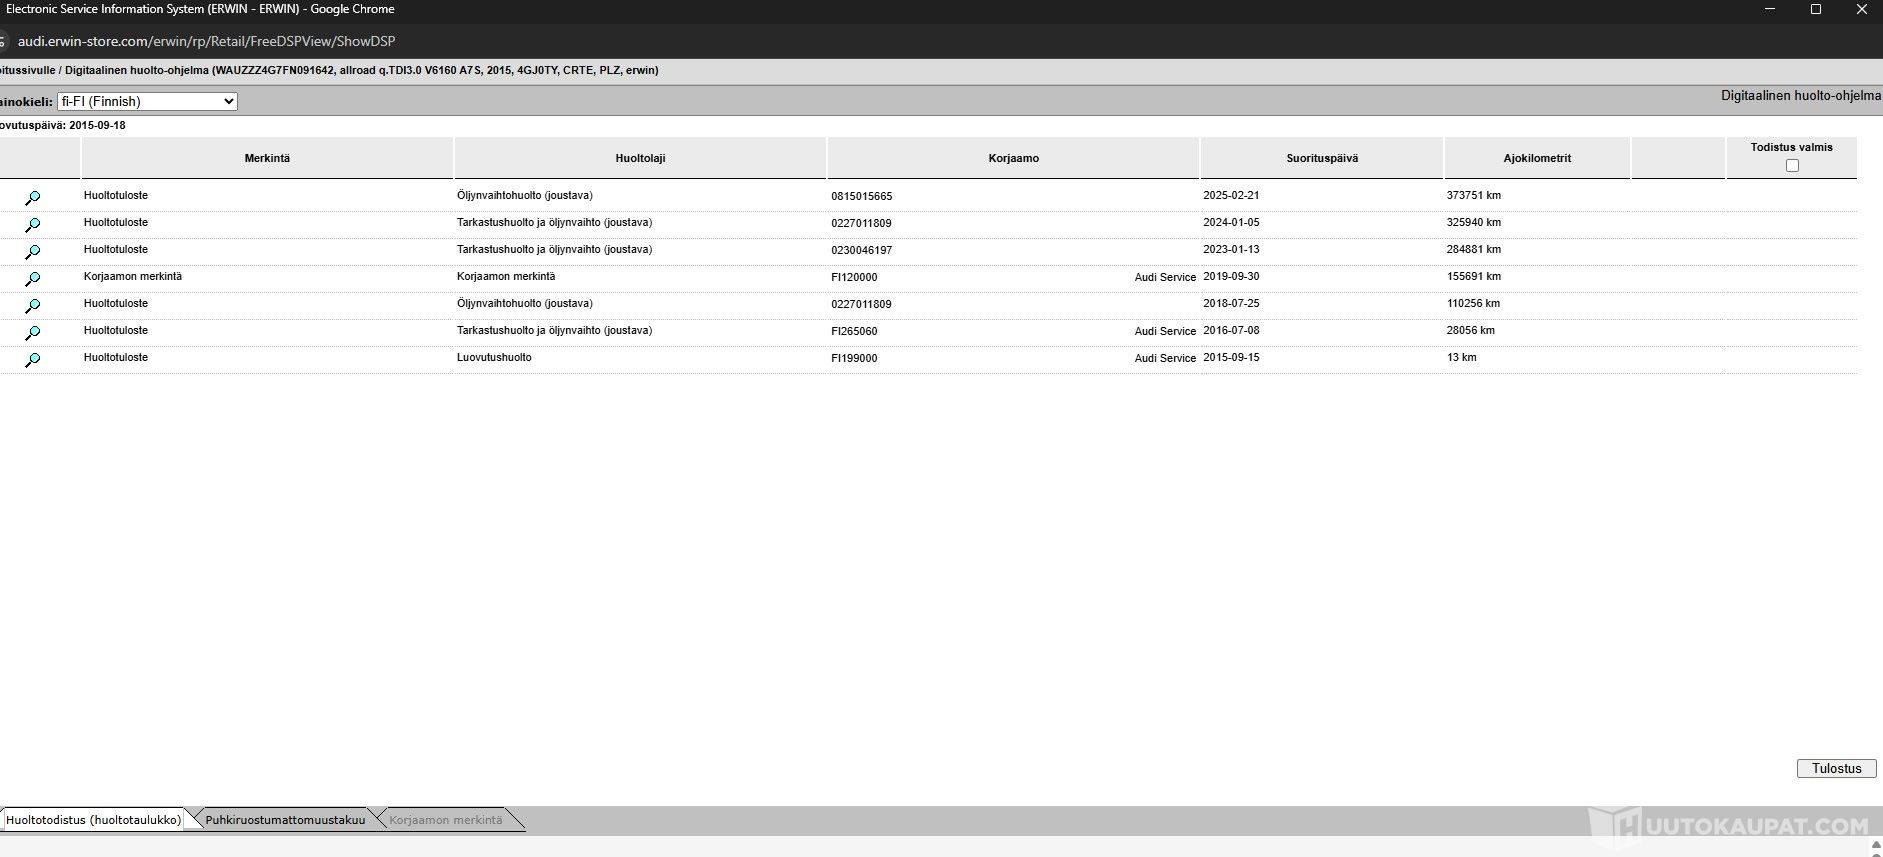Click the browser address bar URL
The width and height of the screenshot is (1883, 857).
(207, 41)
